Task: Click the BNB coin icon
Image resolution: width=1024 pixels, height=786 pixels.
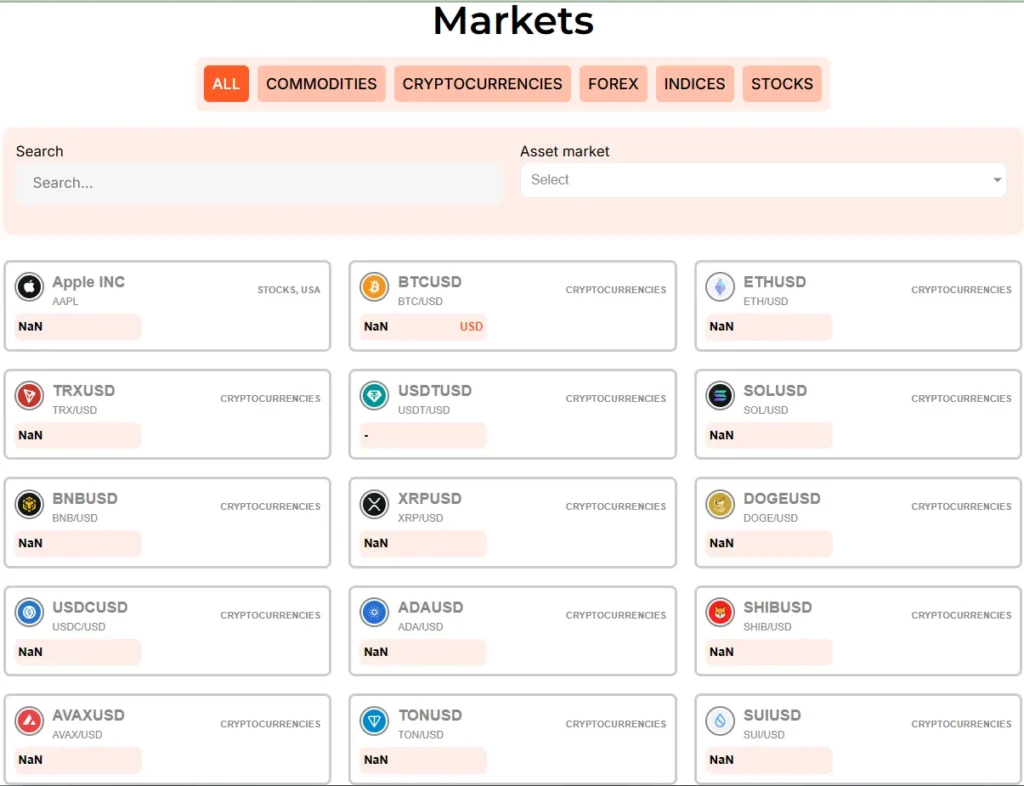Action: [x=29, y=504]
